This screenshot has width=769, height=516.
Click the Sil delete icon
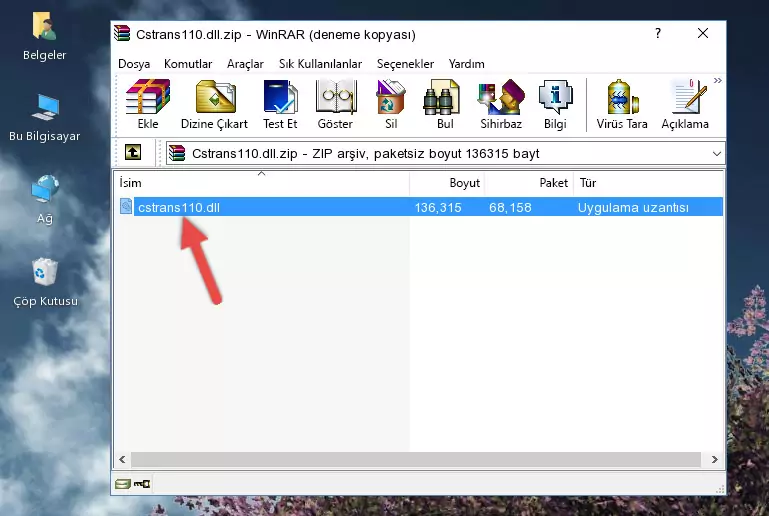pos(391,104)
